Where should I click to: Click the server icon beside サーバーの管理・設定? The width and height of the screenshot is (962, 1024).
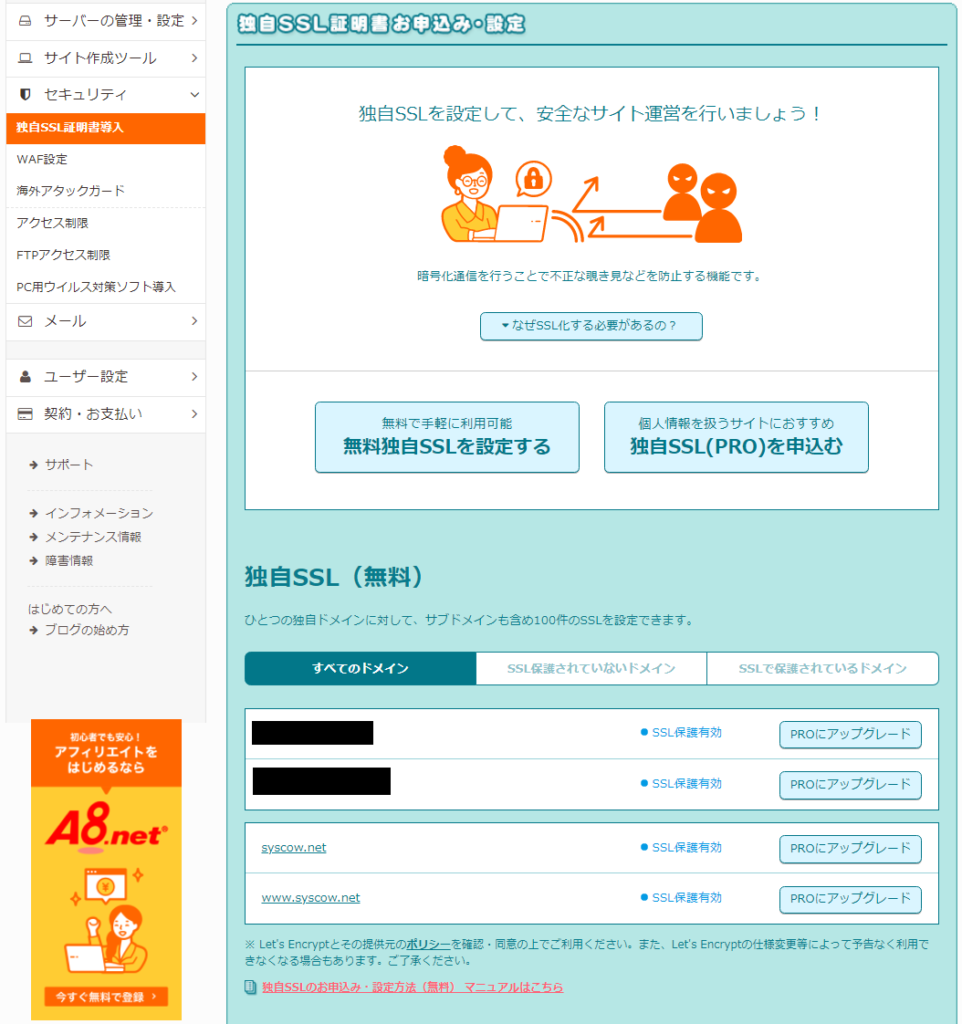[26, 20]
